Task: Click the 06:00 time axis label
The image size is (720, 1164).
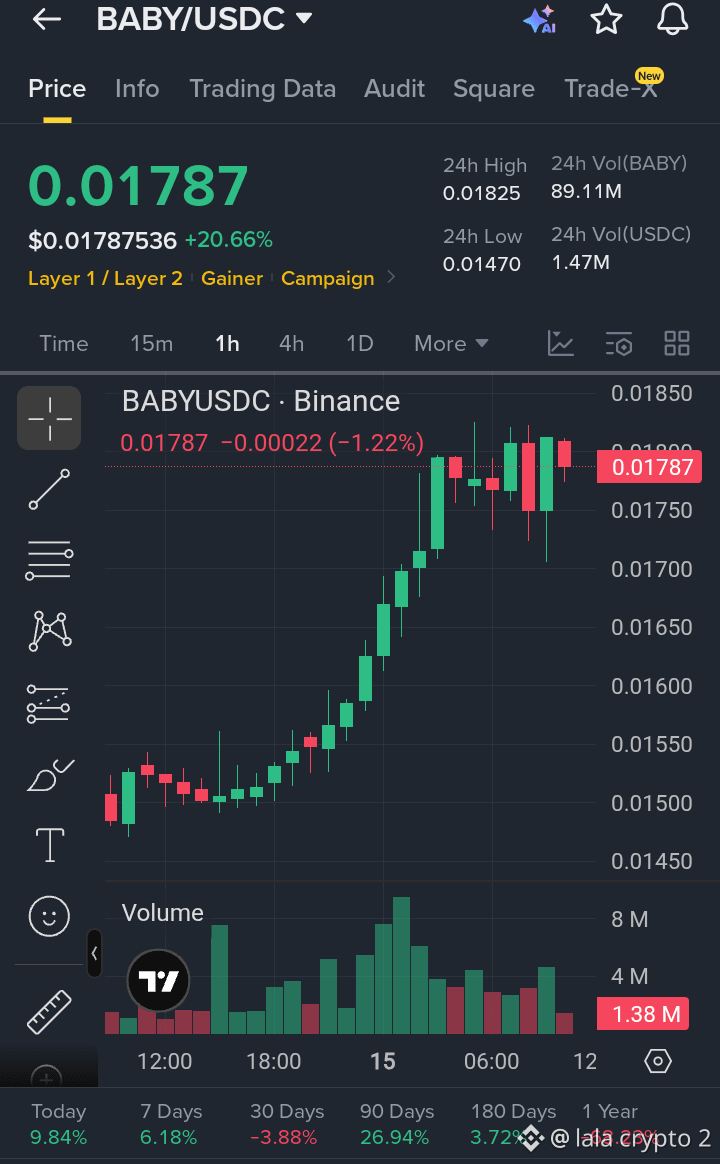Action: (491, 1062)
